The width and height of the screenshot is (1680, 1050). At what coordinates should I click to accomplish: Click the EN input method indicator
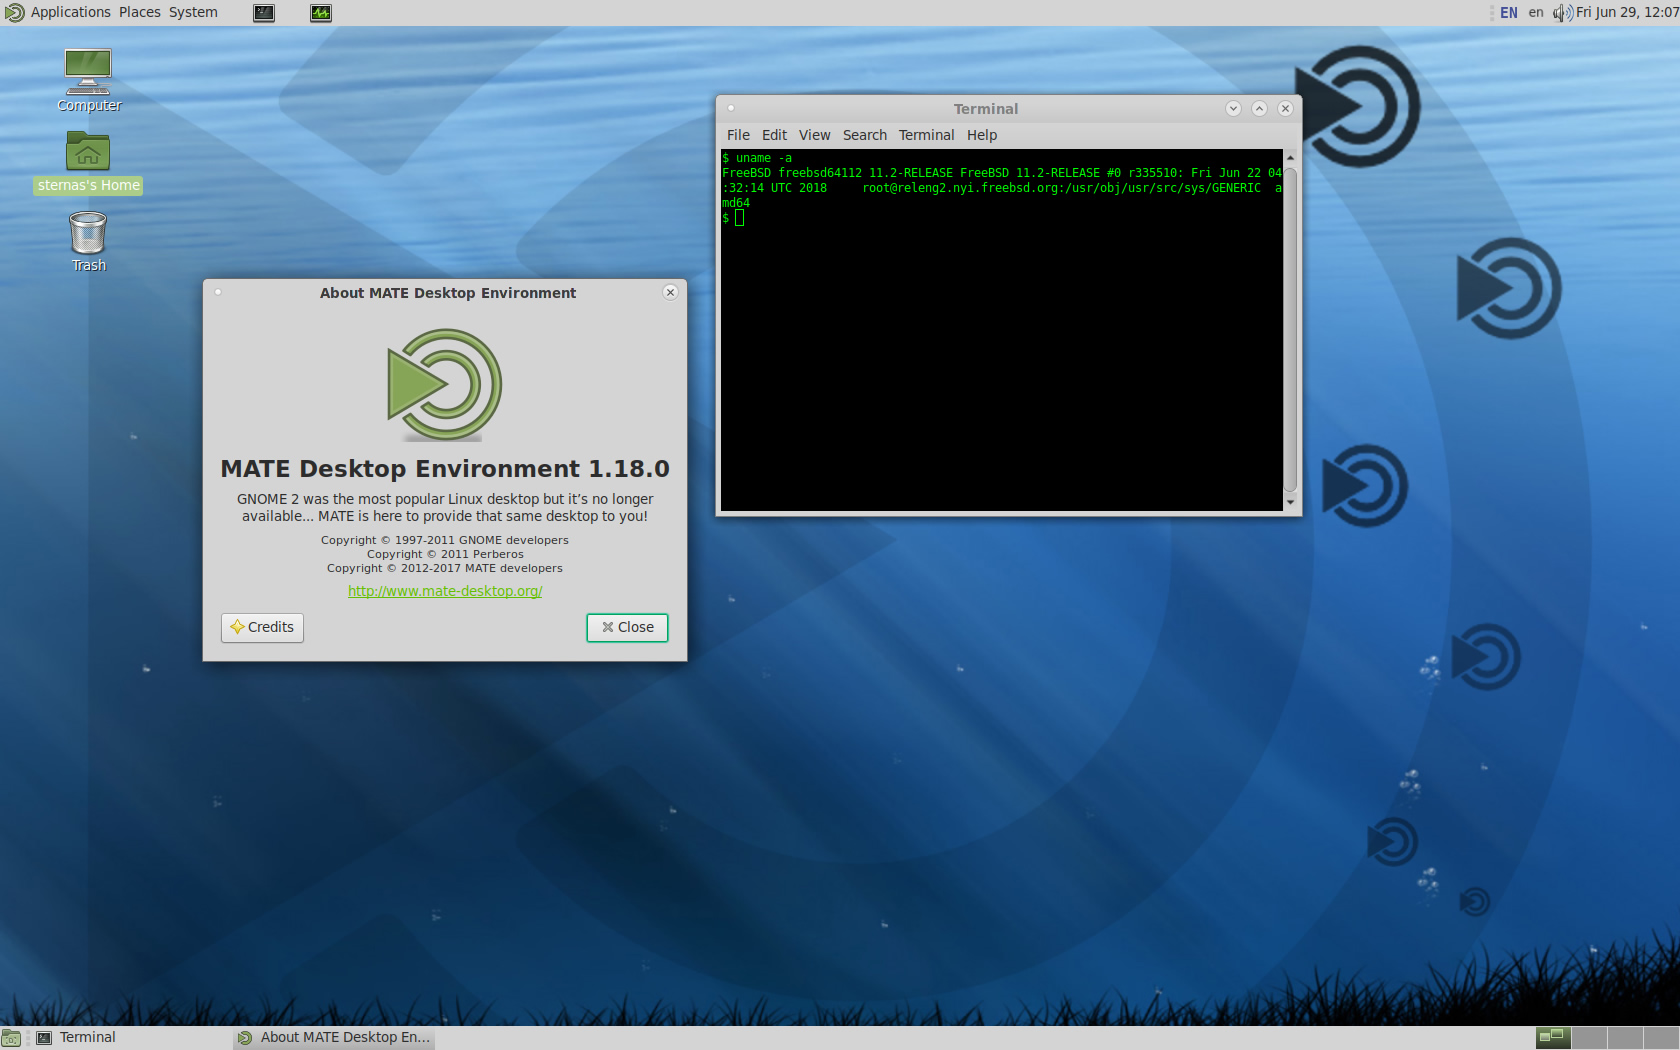click(1509, 13)
